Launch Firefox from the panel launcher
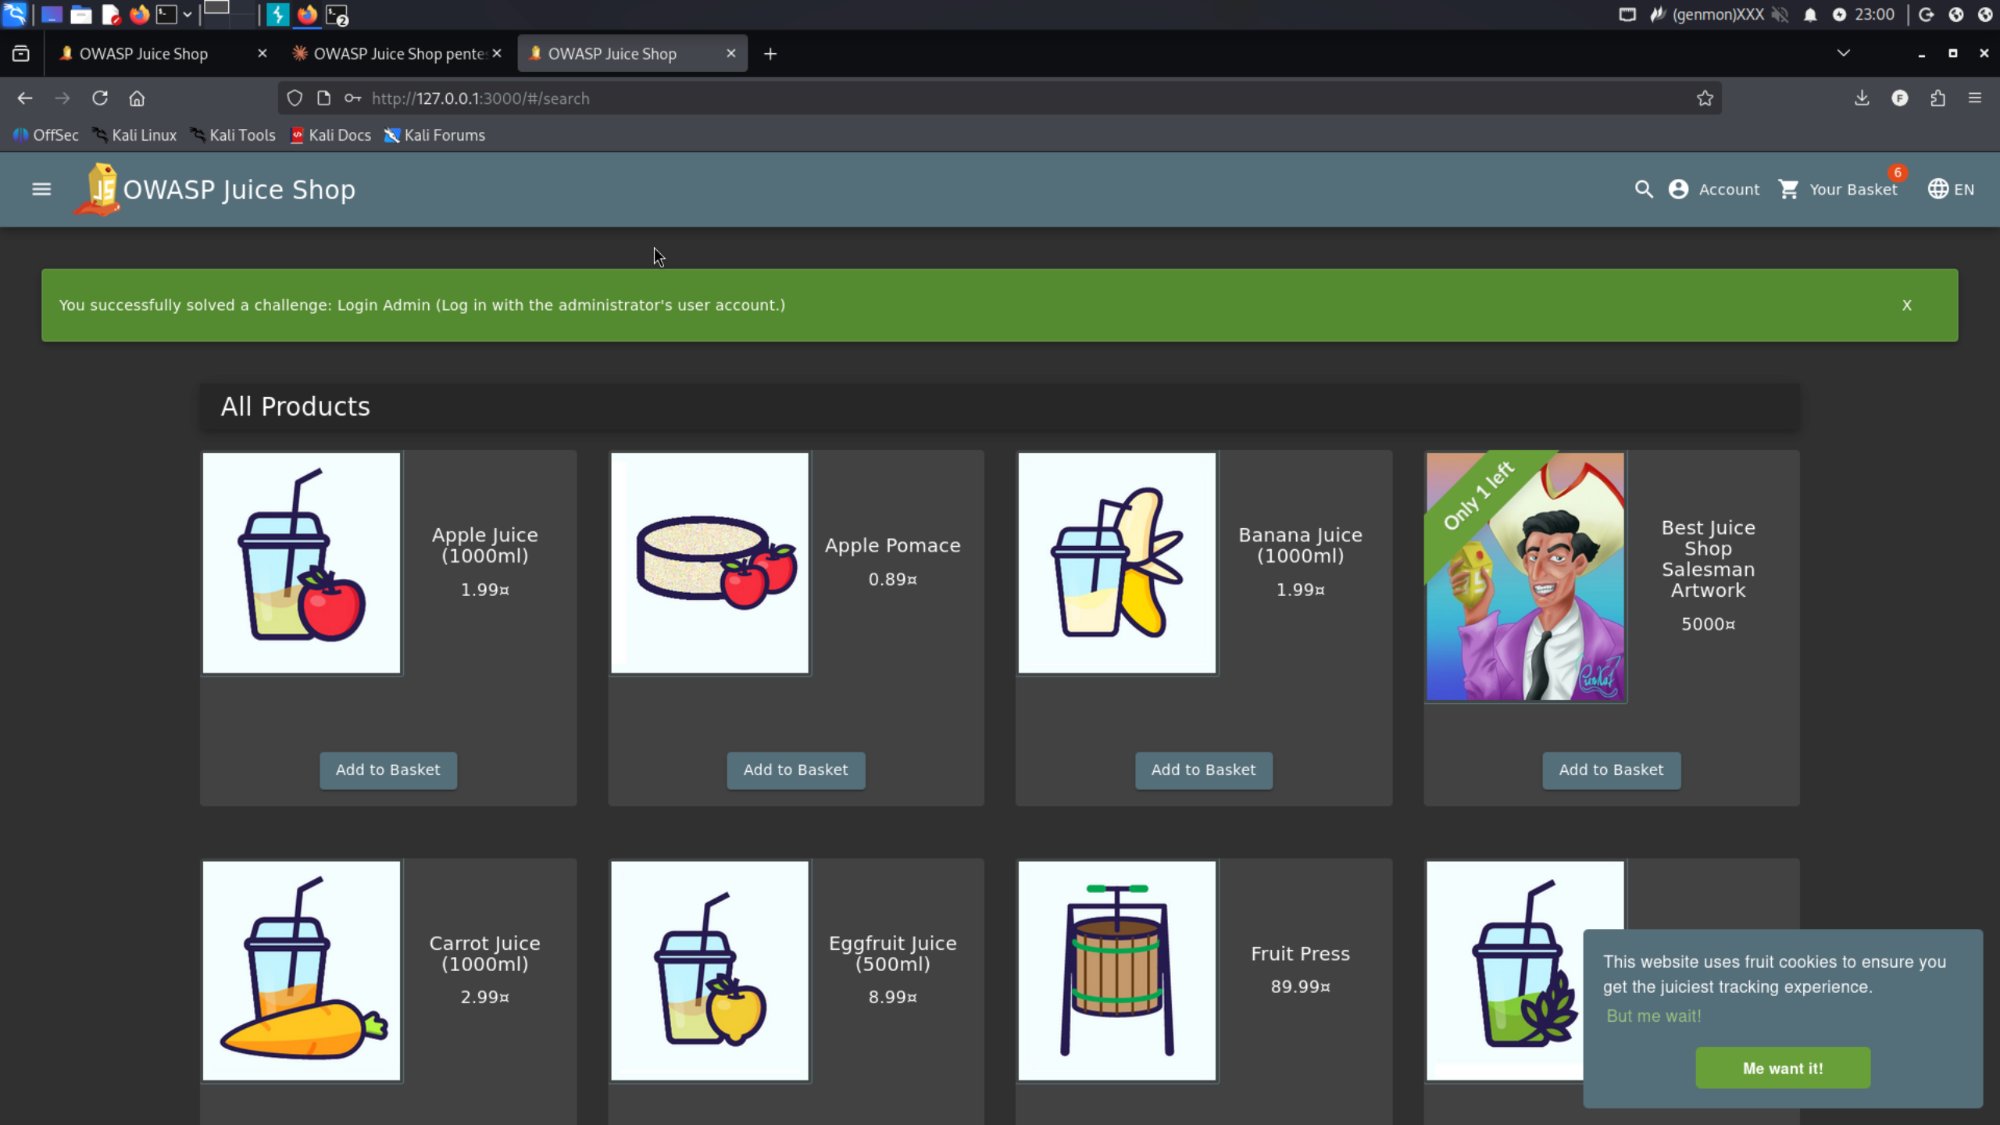2000x1125 pixels. [x=139, y=14]
